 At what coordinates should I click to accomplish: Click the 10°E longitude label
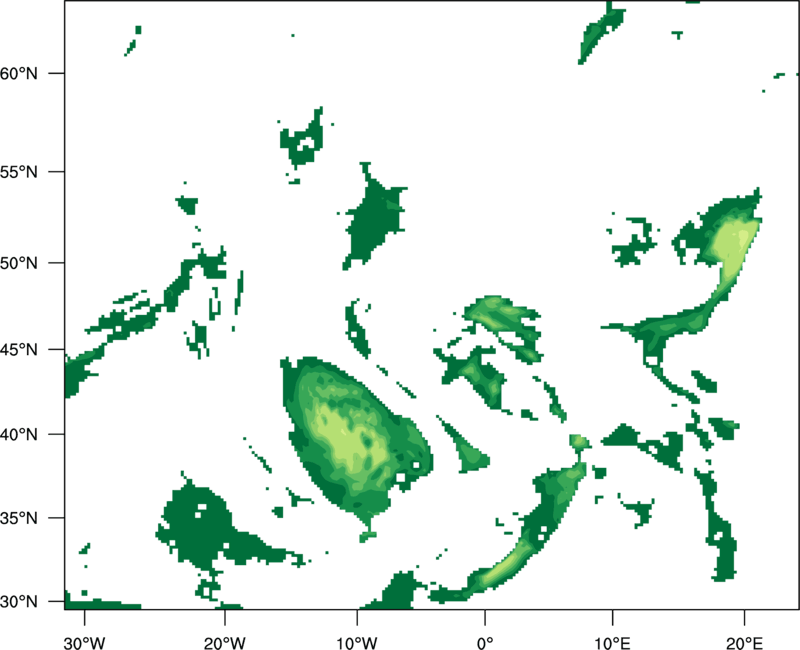click(612, 643)
